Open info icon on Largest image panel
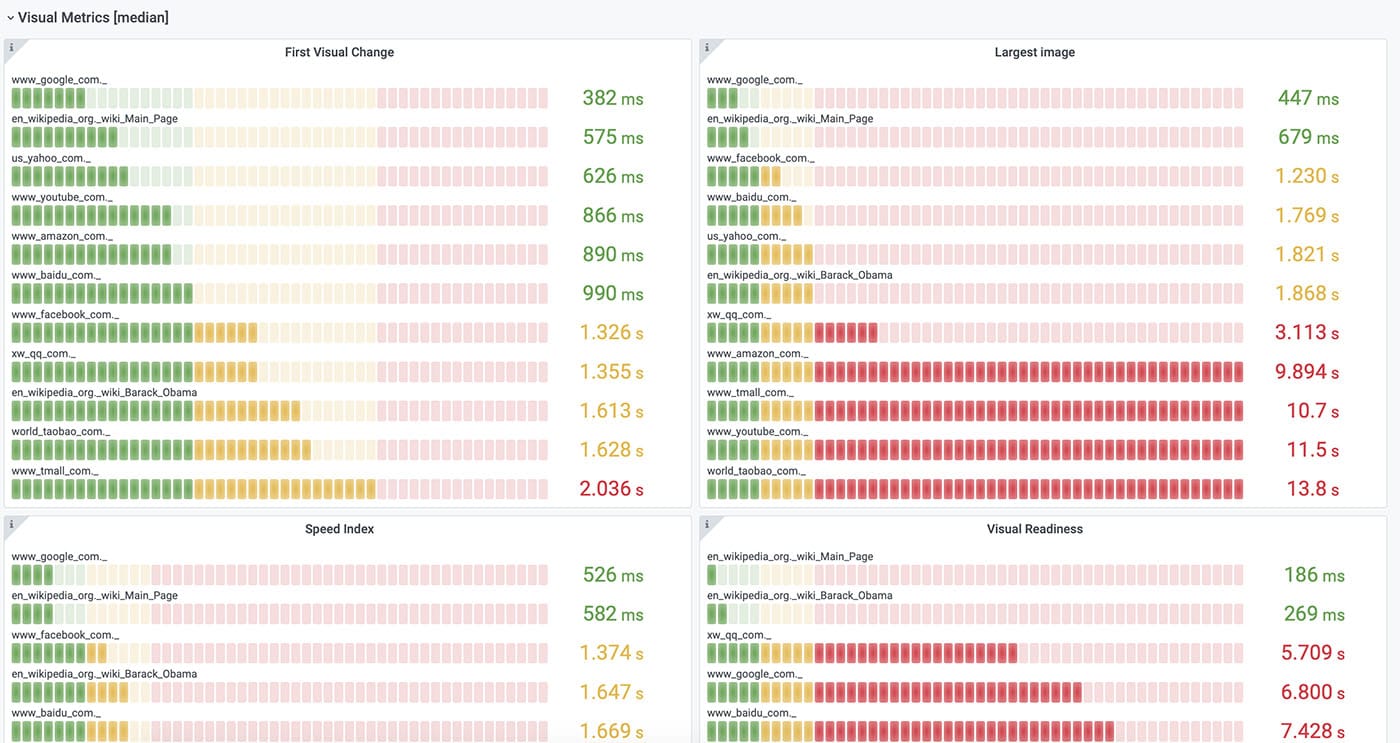The height and width of the screenshot is (743, 1400). coord(706,47)
